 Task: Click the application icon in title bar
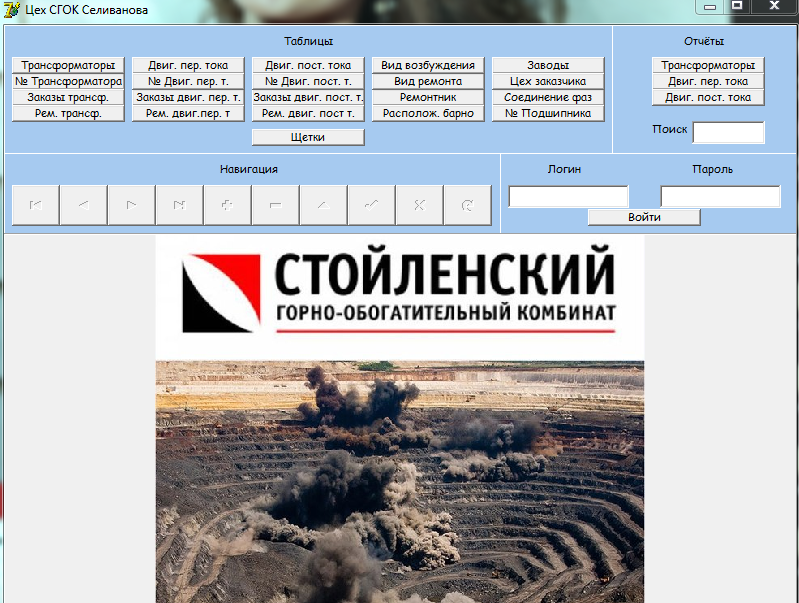point(12,9)
